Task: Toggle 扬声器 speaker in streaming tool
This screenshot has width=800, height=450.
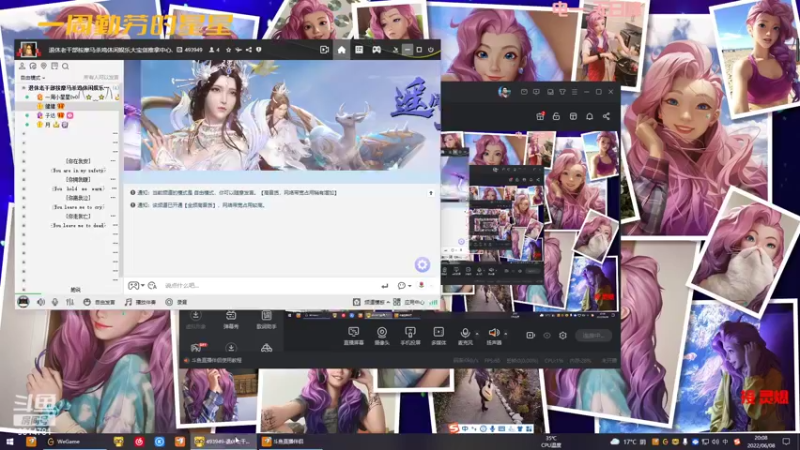Action: click(493, 336)
